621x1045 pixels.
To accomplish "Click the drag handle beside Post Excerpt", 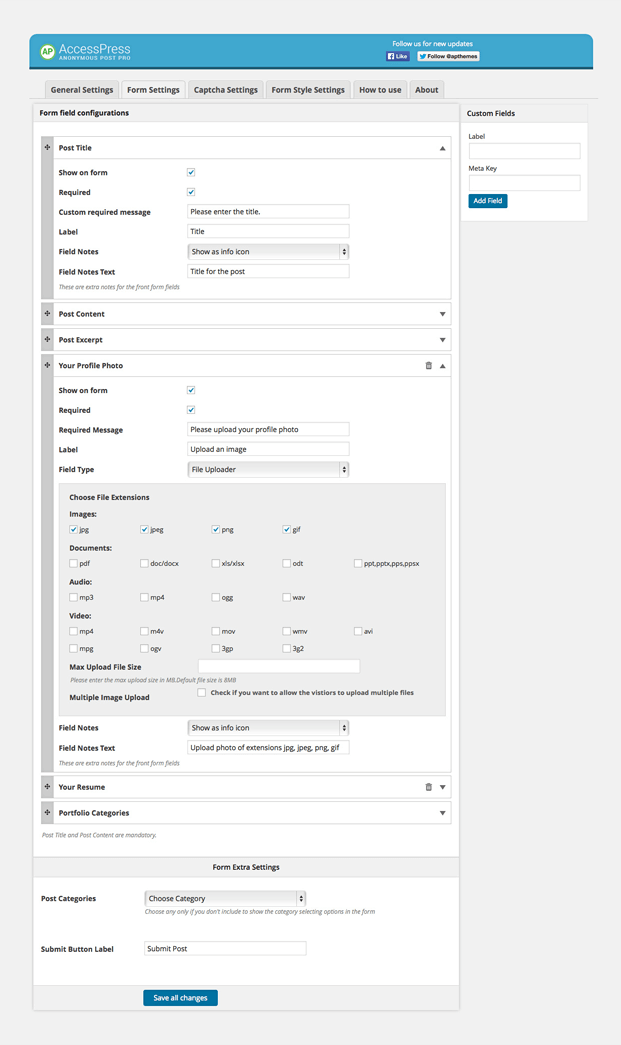I will pyautogui.click(x=47, y=339).
